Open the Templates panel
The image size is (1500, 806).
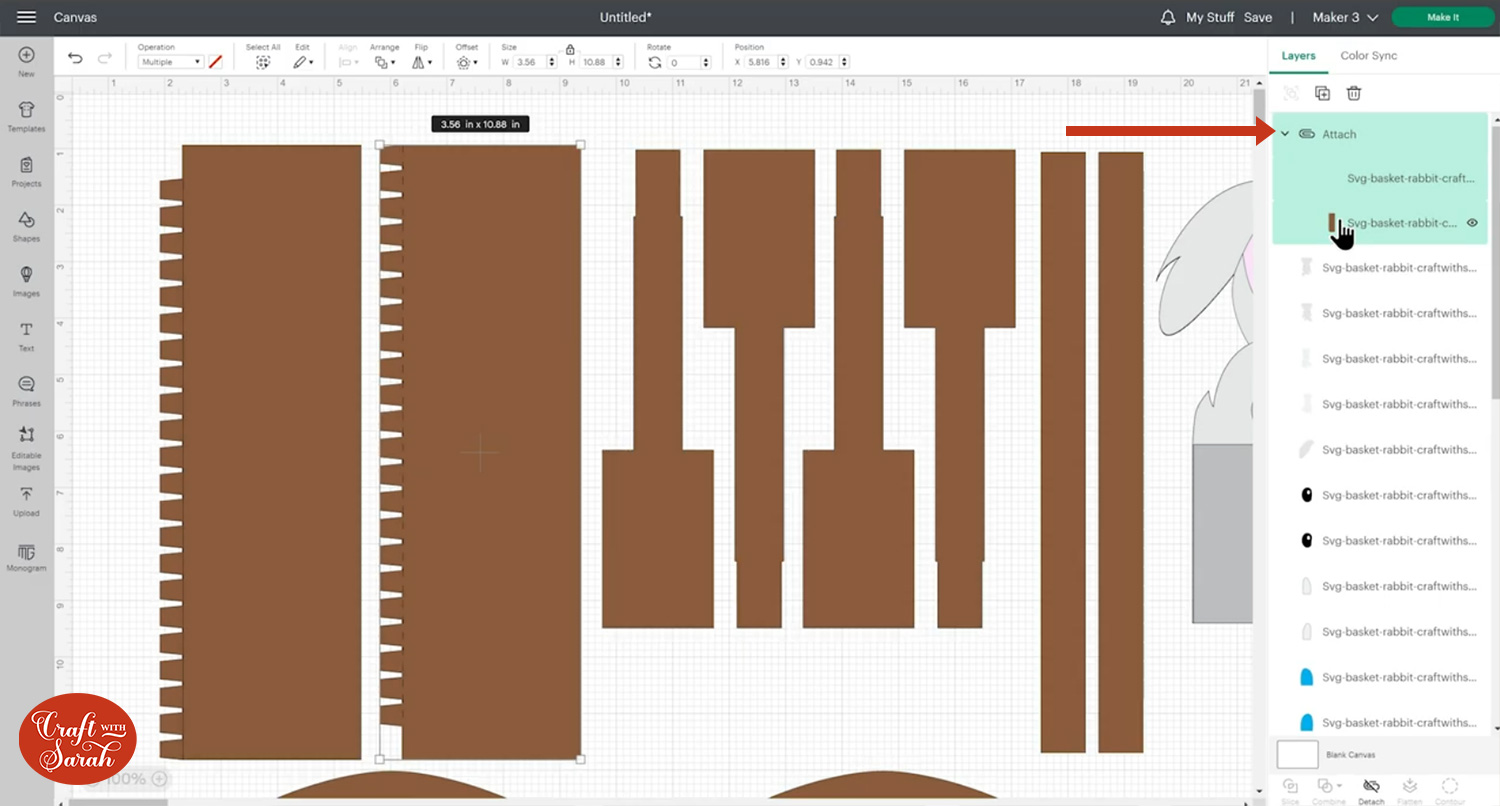(26, 116)
